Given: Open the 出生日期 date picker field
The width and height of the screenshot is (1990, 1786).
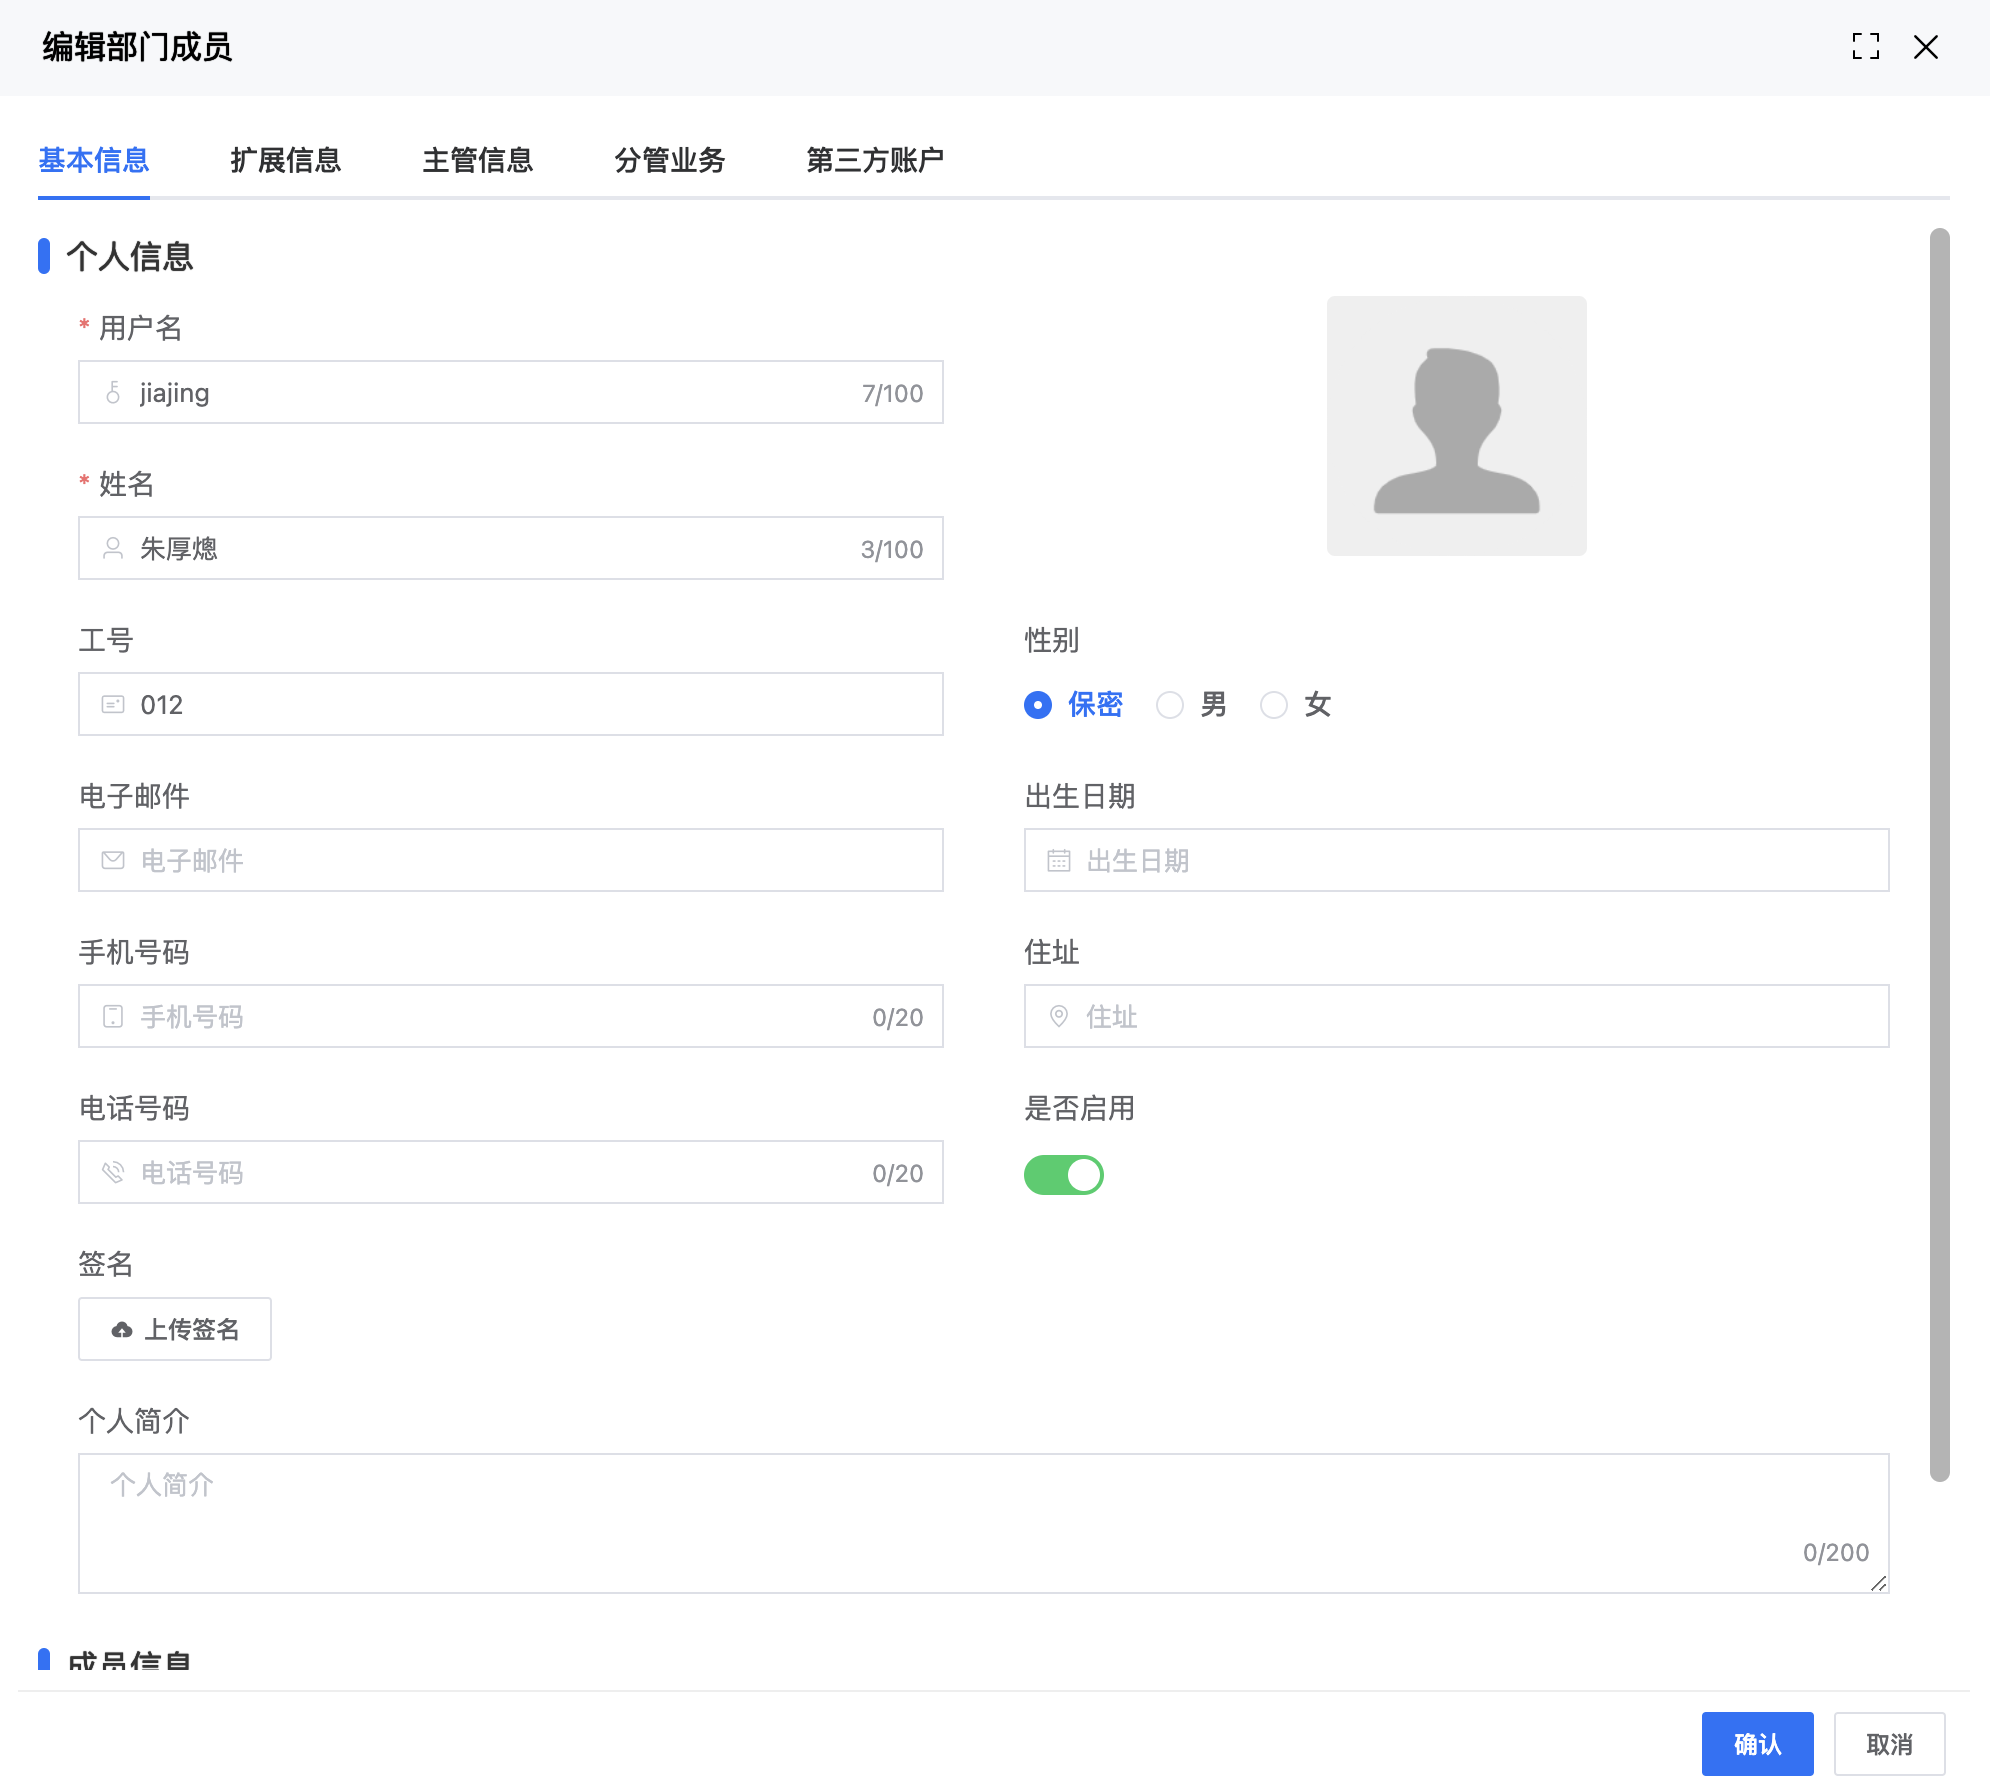Looking at the screenshot, I should 1456,860.
